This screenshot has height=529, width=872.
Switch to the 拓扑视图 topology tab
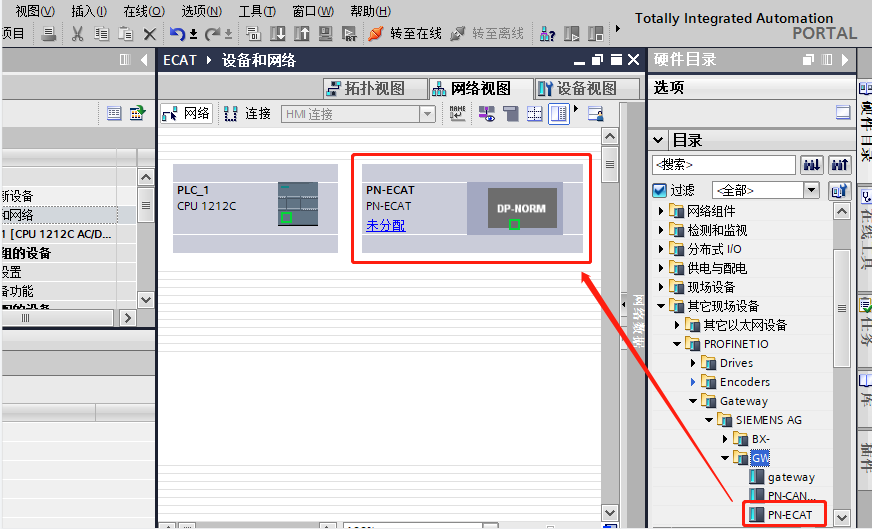(366, 88)
